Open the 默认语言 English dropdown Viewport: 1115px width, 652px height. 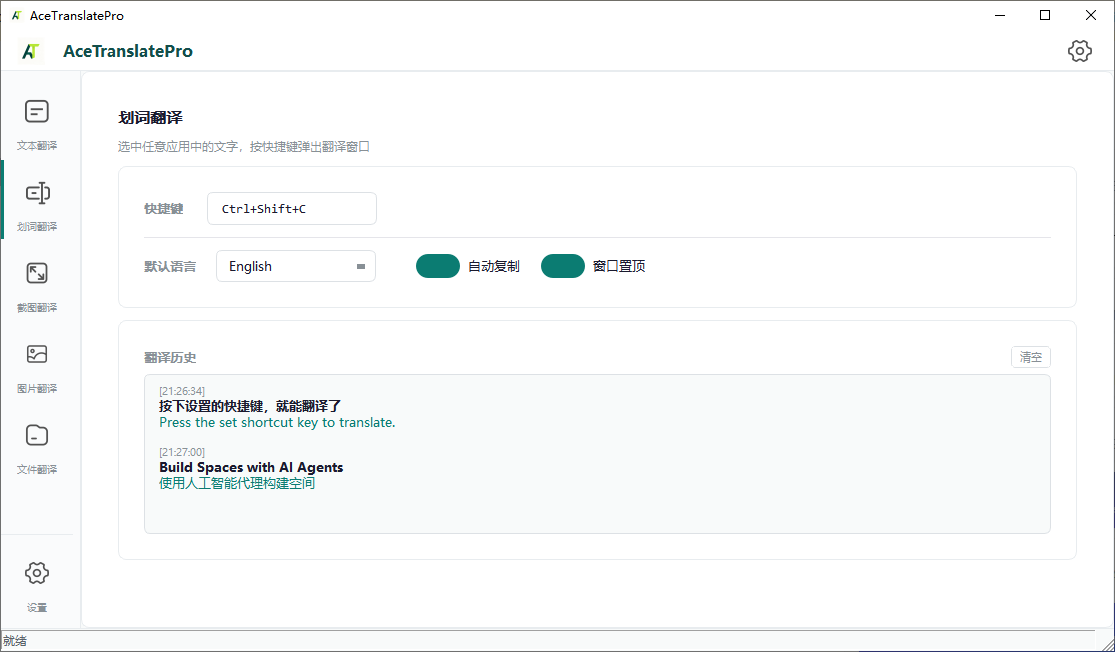(x=296, y=266)
